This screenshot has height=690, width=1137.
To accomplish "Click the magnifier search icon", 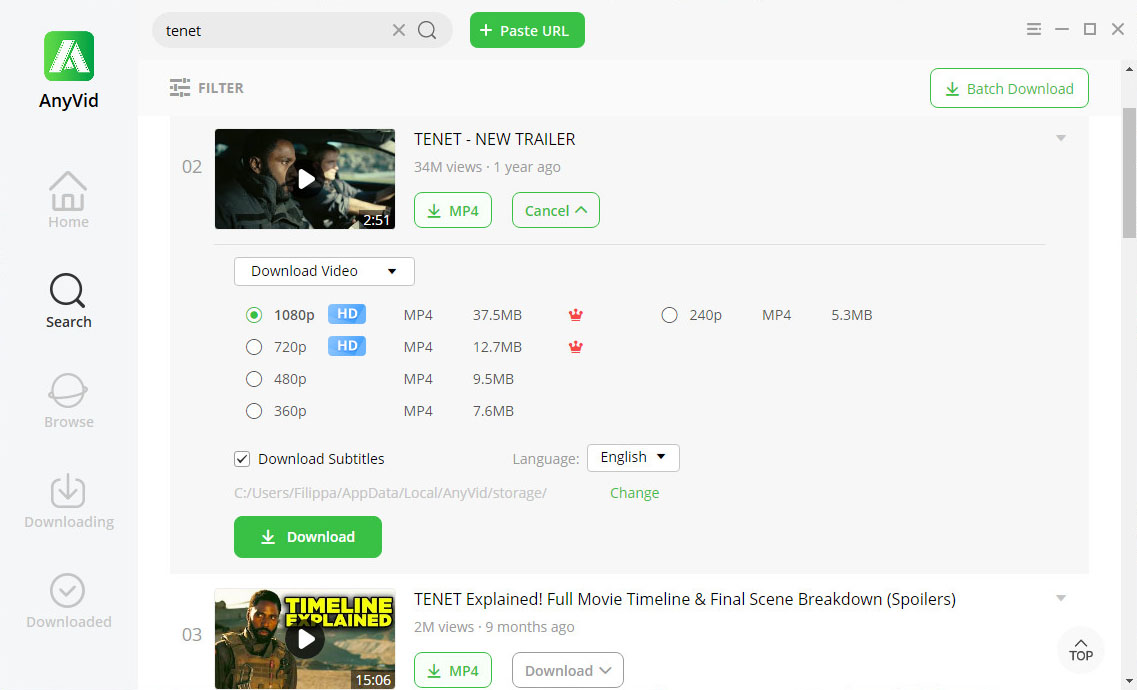I will pyautogui.click(x=427, y=30).
